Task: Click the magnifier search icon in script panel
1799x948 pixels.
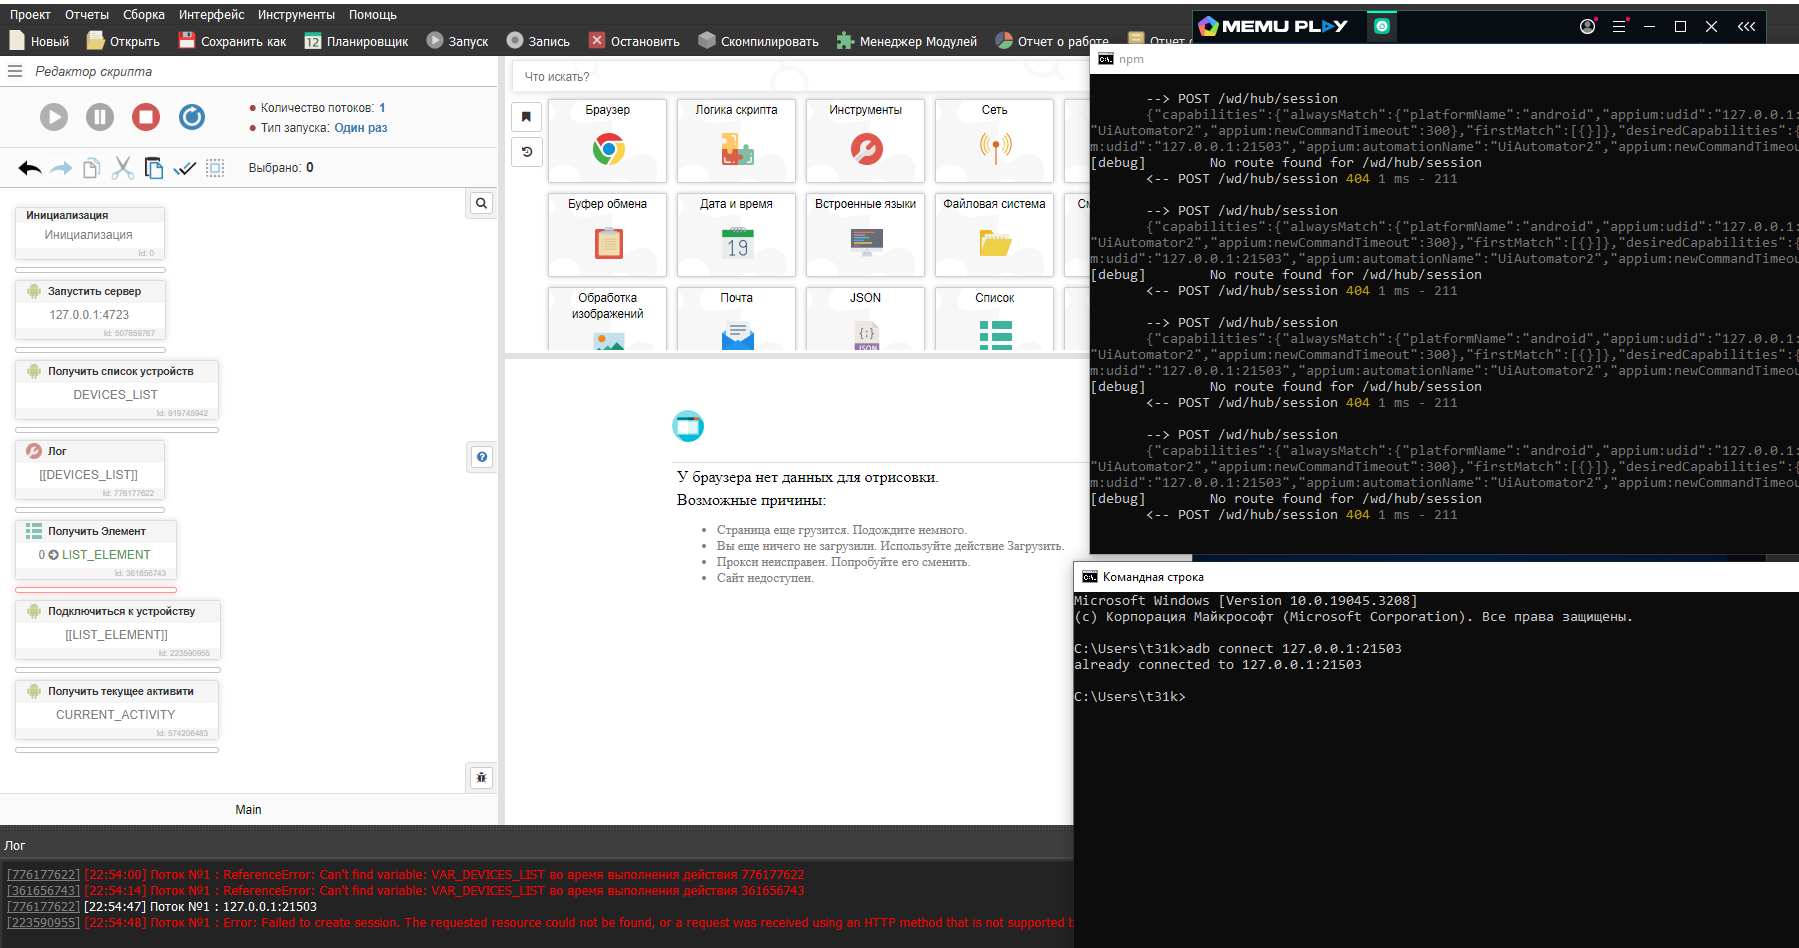Action: pos(481,203)
